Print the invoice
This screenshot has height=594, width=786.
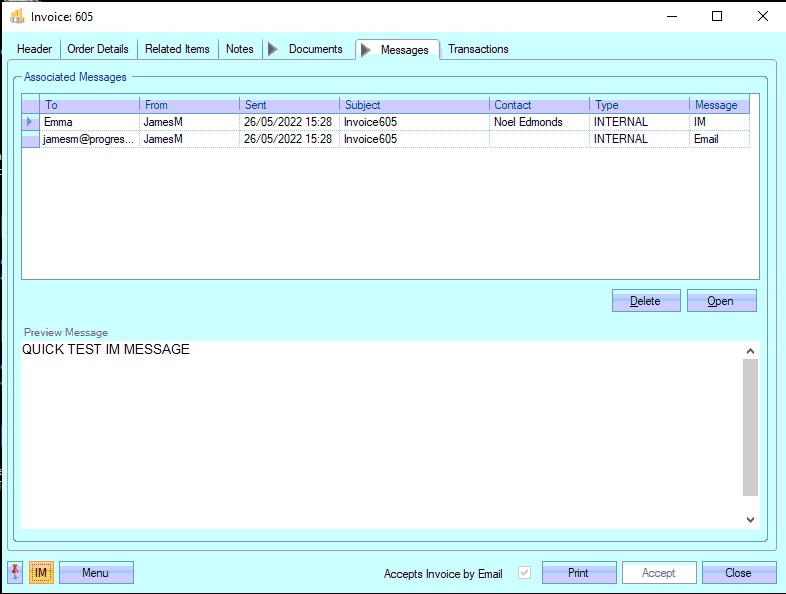pyautogui.click(x=578, y=573)
